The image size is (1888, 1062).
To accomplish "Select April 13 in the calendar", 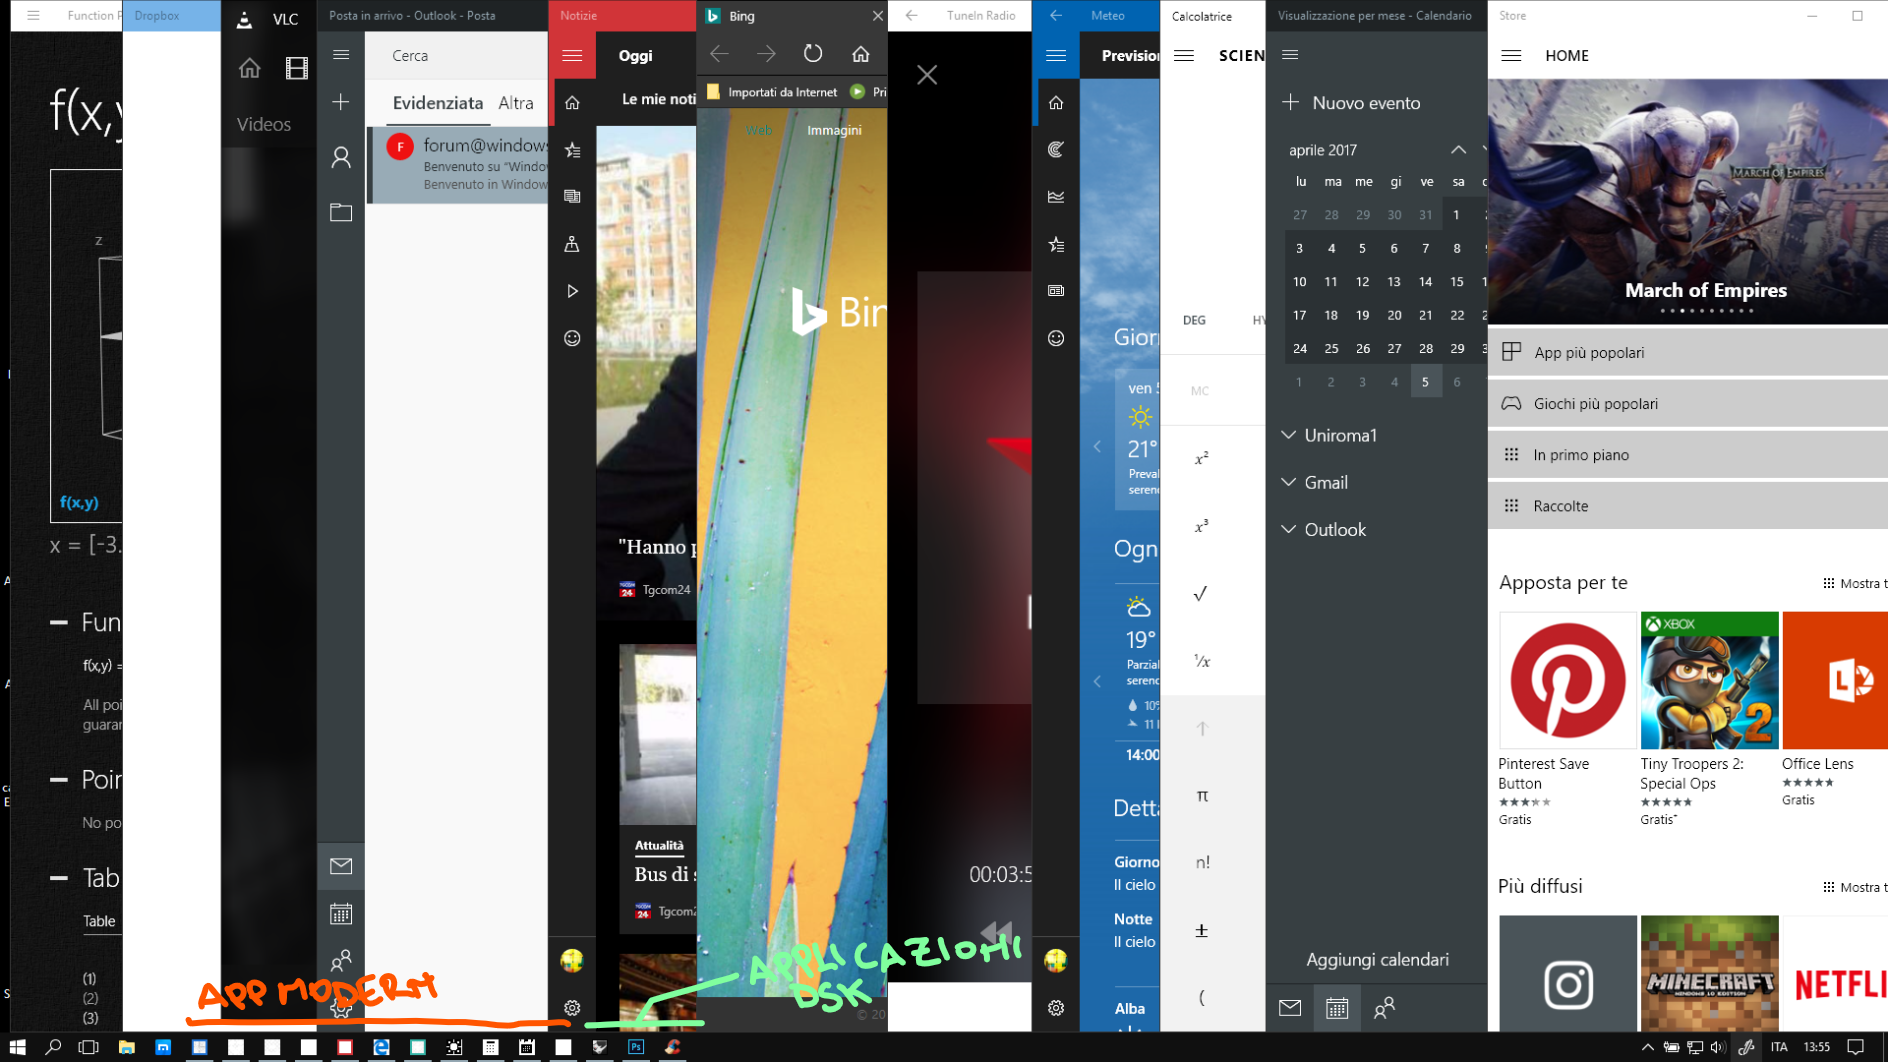I will pyautogui.click(x=1393, y=282).
